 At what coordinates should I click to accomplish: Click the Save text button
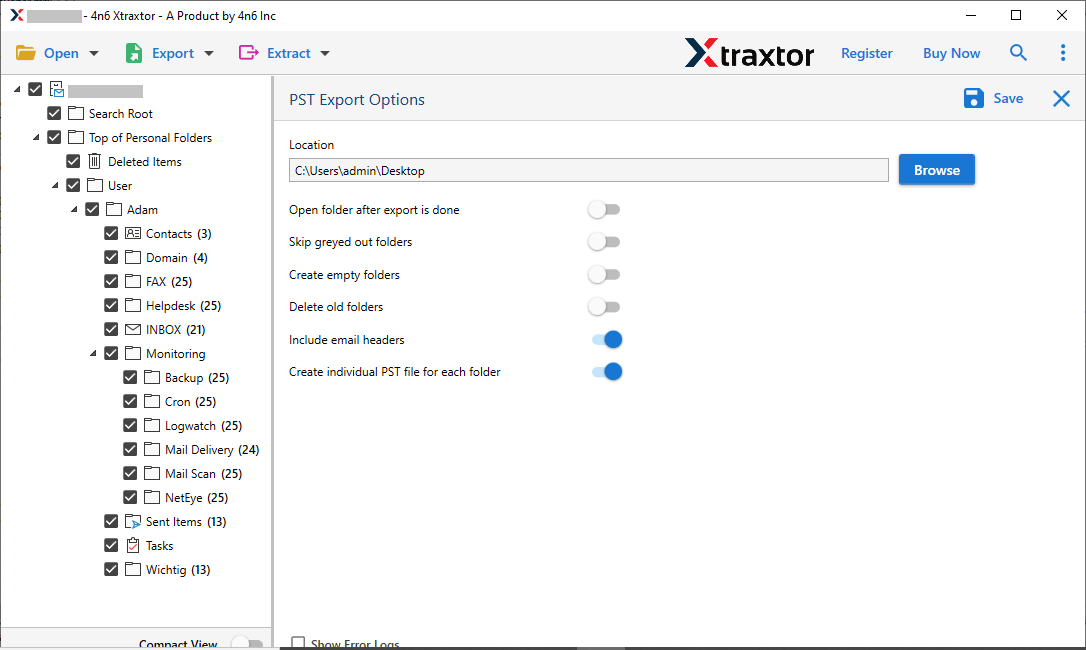click(x=1008, y=98)
